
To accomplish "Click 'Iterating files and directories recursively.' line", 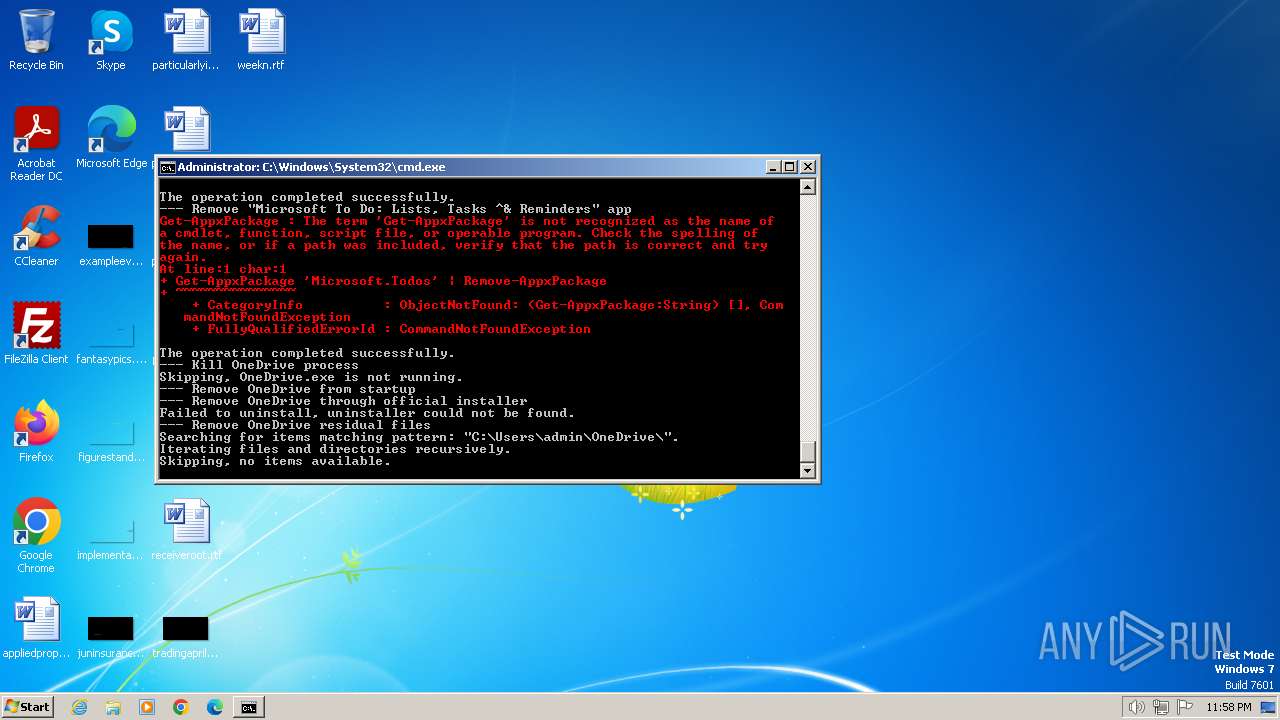I will [335, 449].
